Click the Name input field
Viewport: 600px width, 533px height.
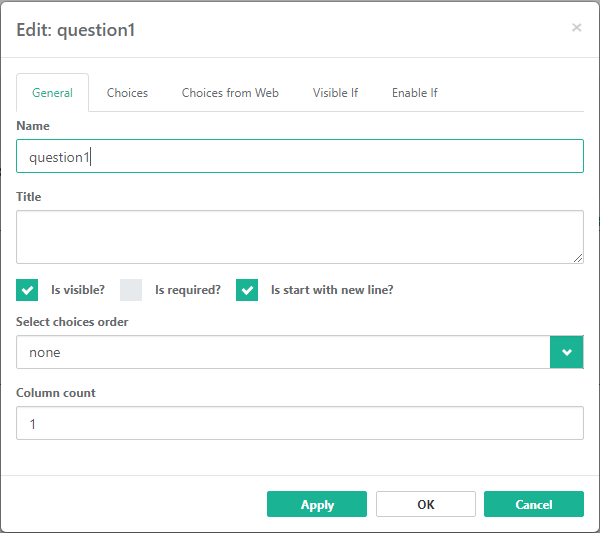pyautogui.click(x=300, y=156)
